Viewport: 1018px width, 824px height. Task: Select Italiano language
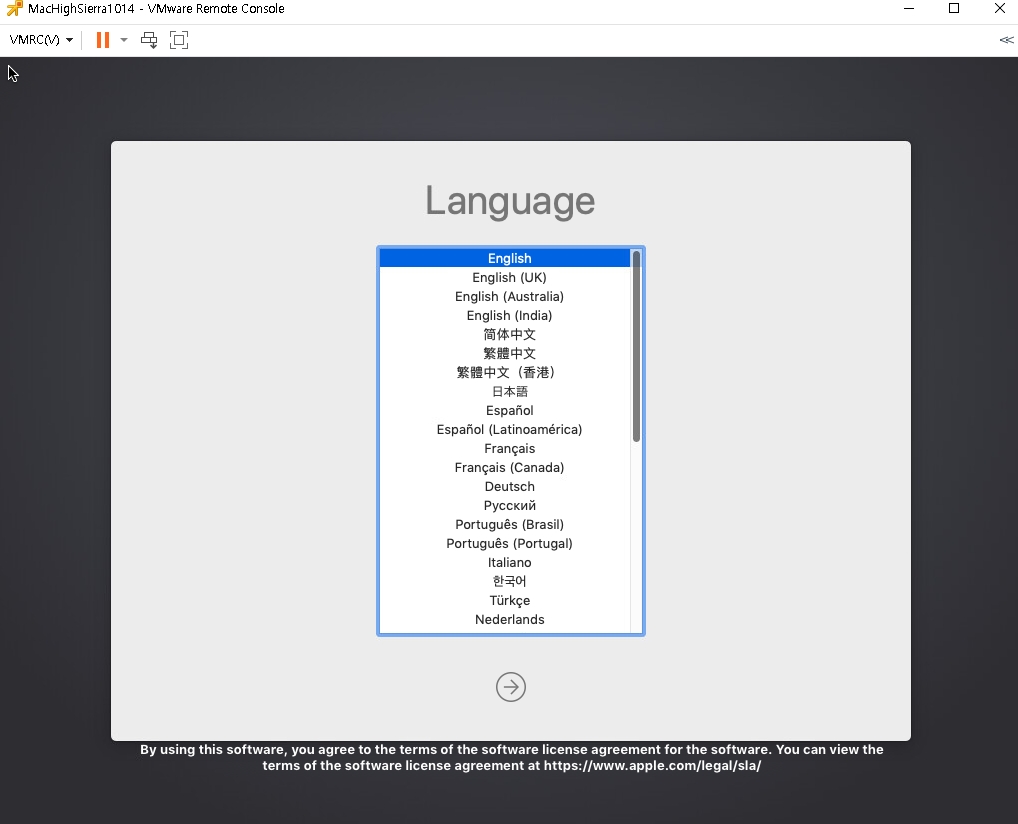504,562
